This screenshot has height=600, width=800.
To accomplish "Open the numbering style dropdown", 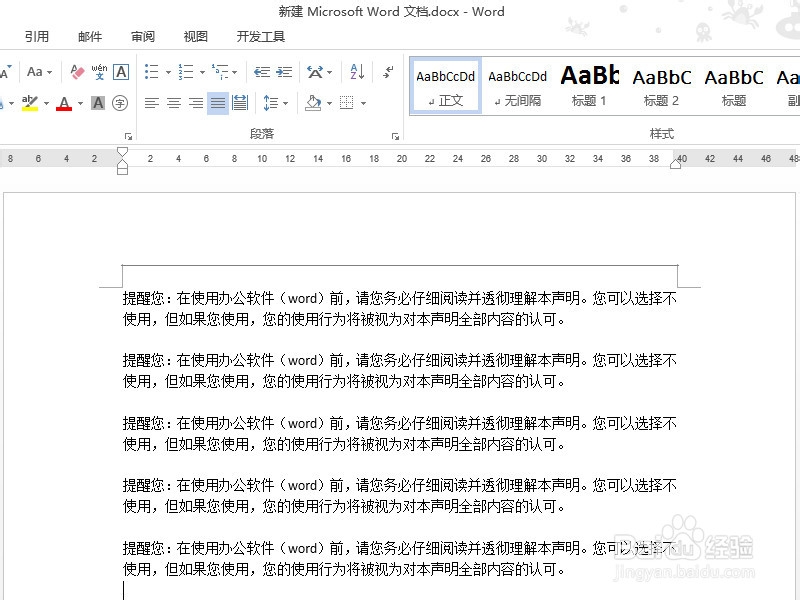I will point(202,72).
